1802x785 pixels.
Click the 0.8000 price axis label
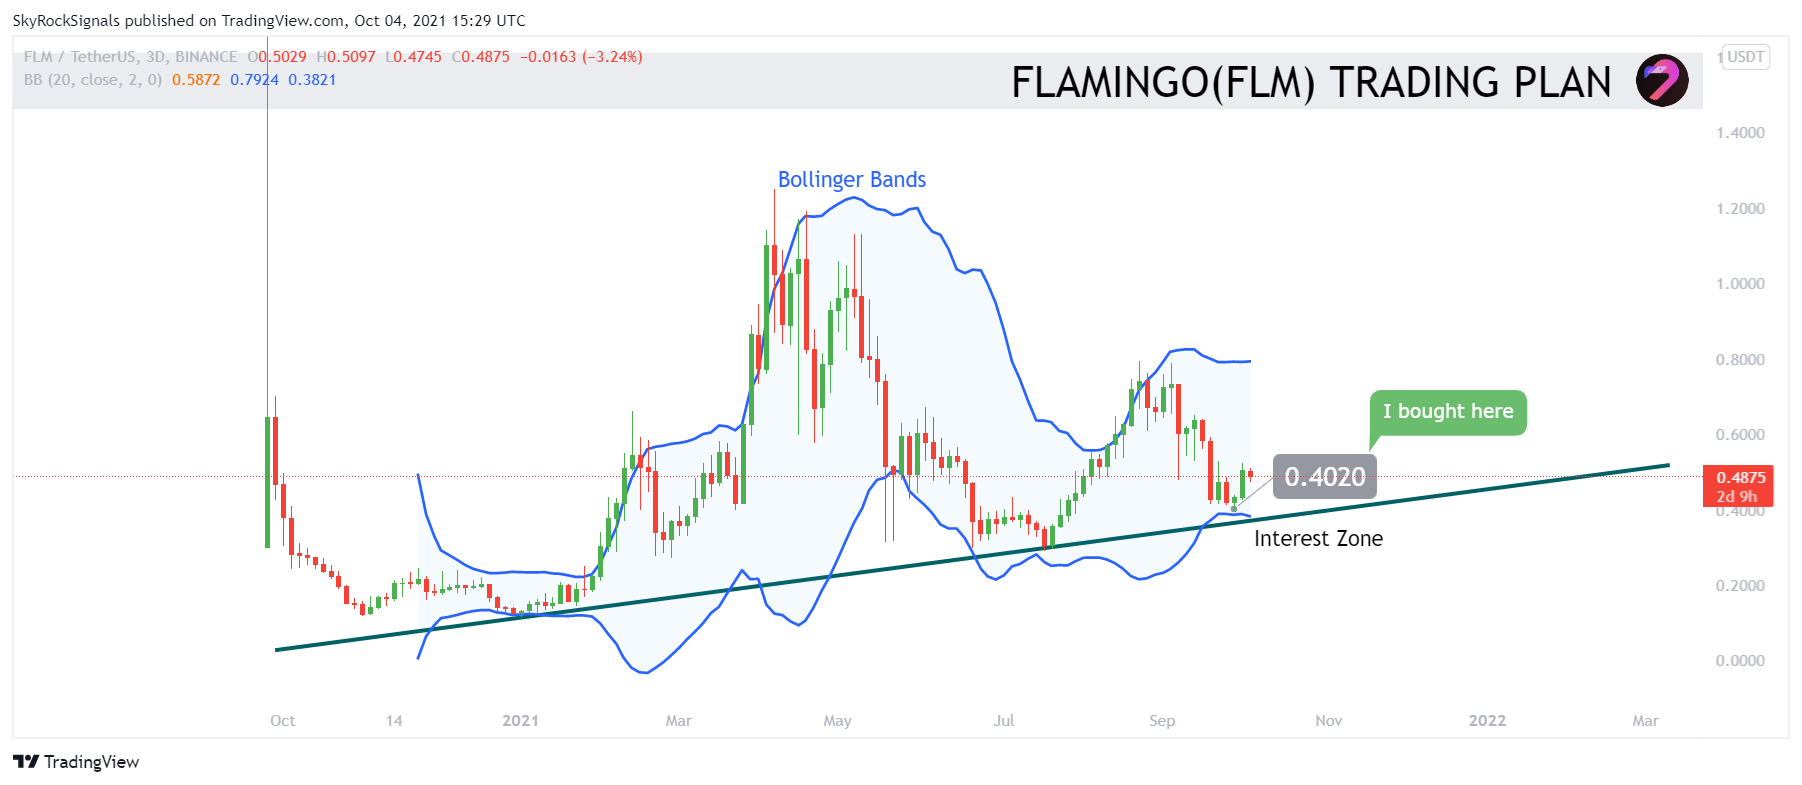[x=1740, y=360]
